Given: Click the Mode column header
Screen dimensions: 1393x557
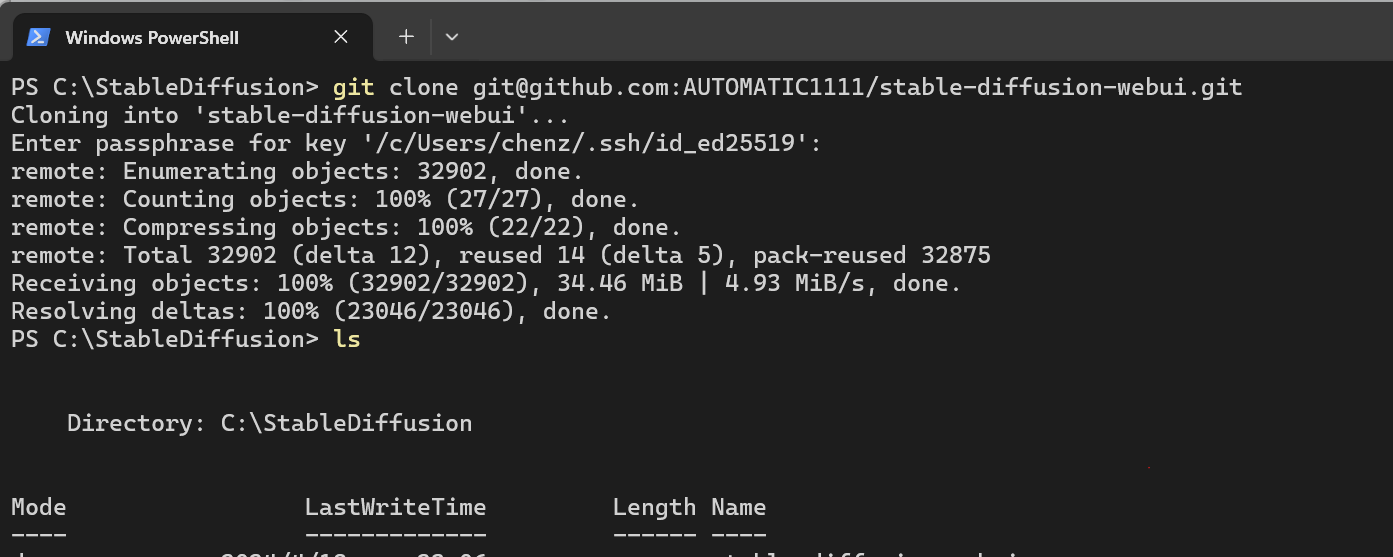Looking at the screenshot, I should click(x=39, y=507).
